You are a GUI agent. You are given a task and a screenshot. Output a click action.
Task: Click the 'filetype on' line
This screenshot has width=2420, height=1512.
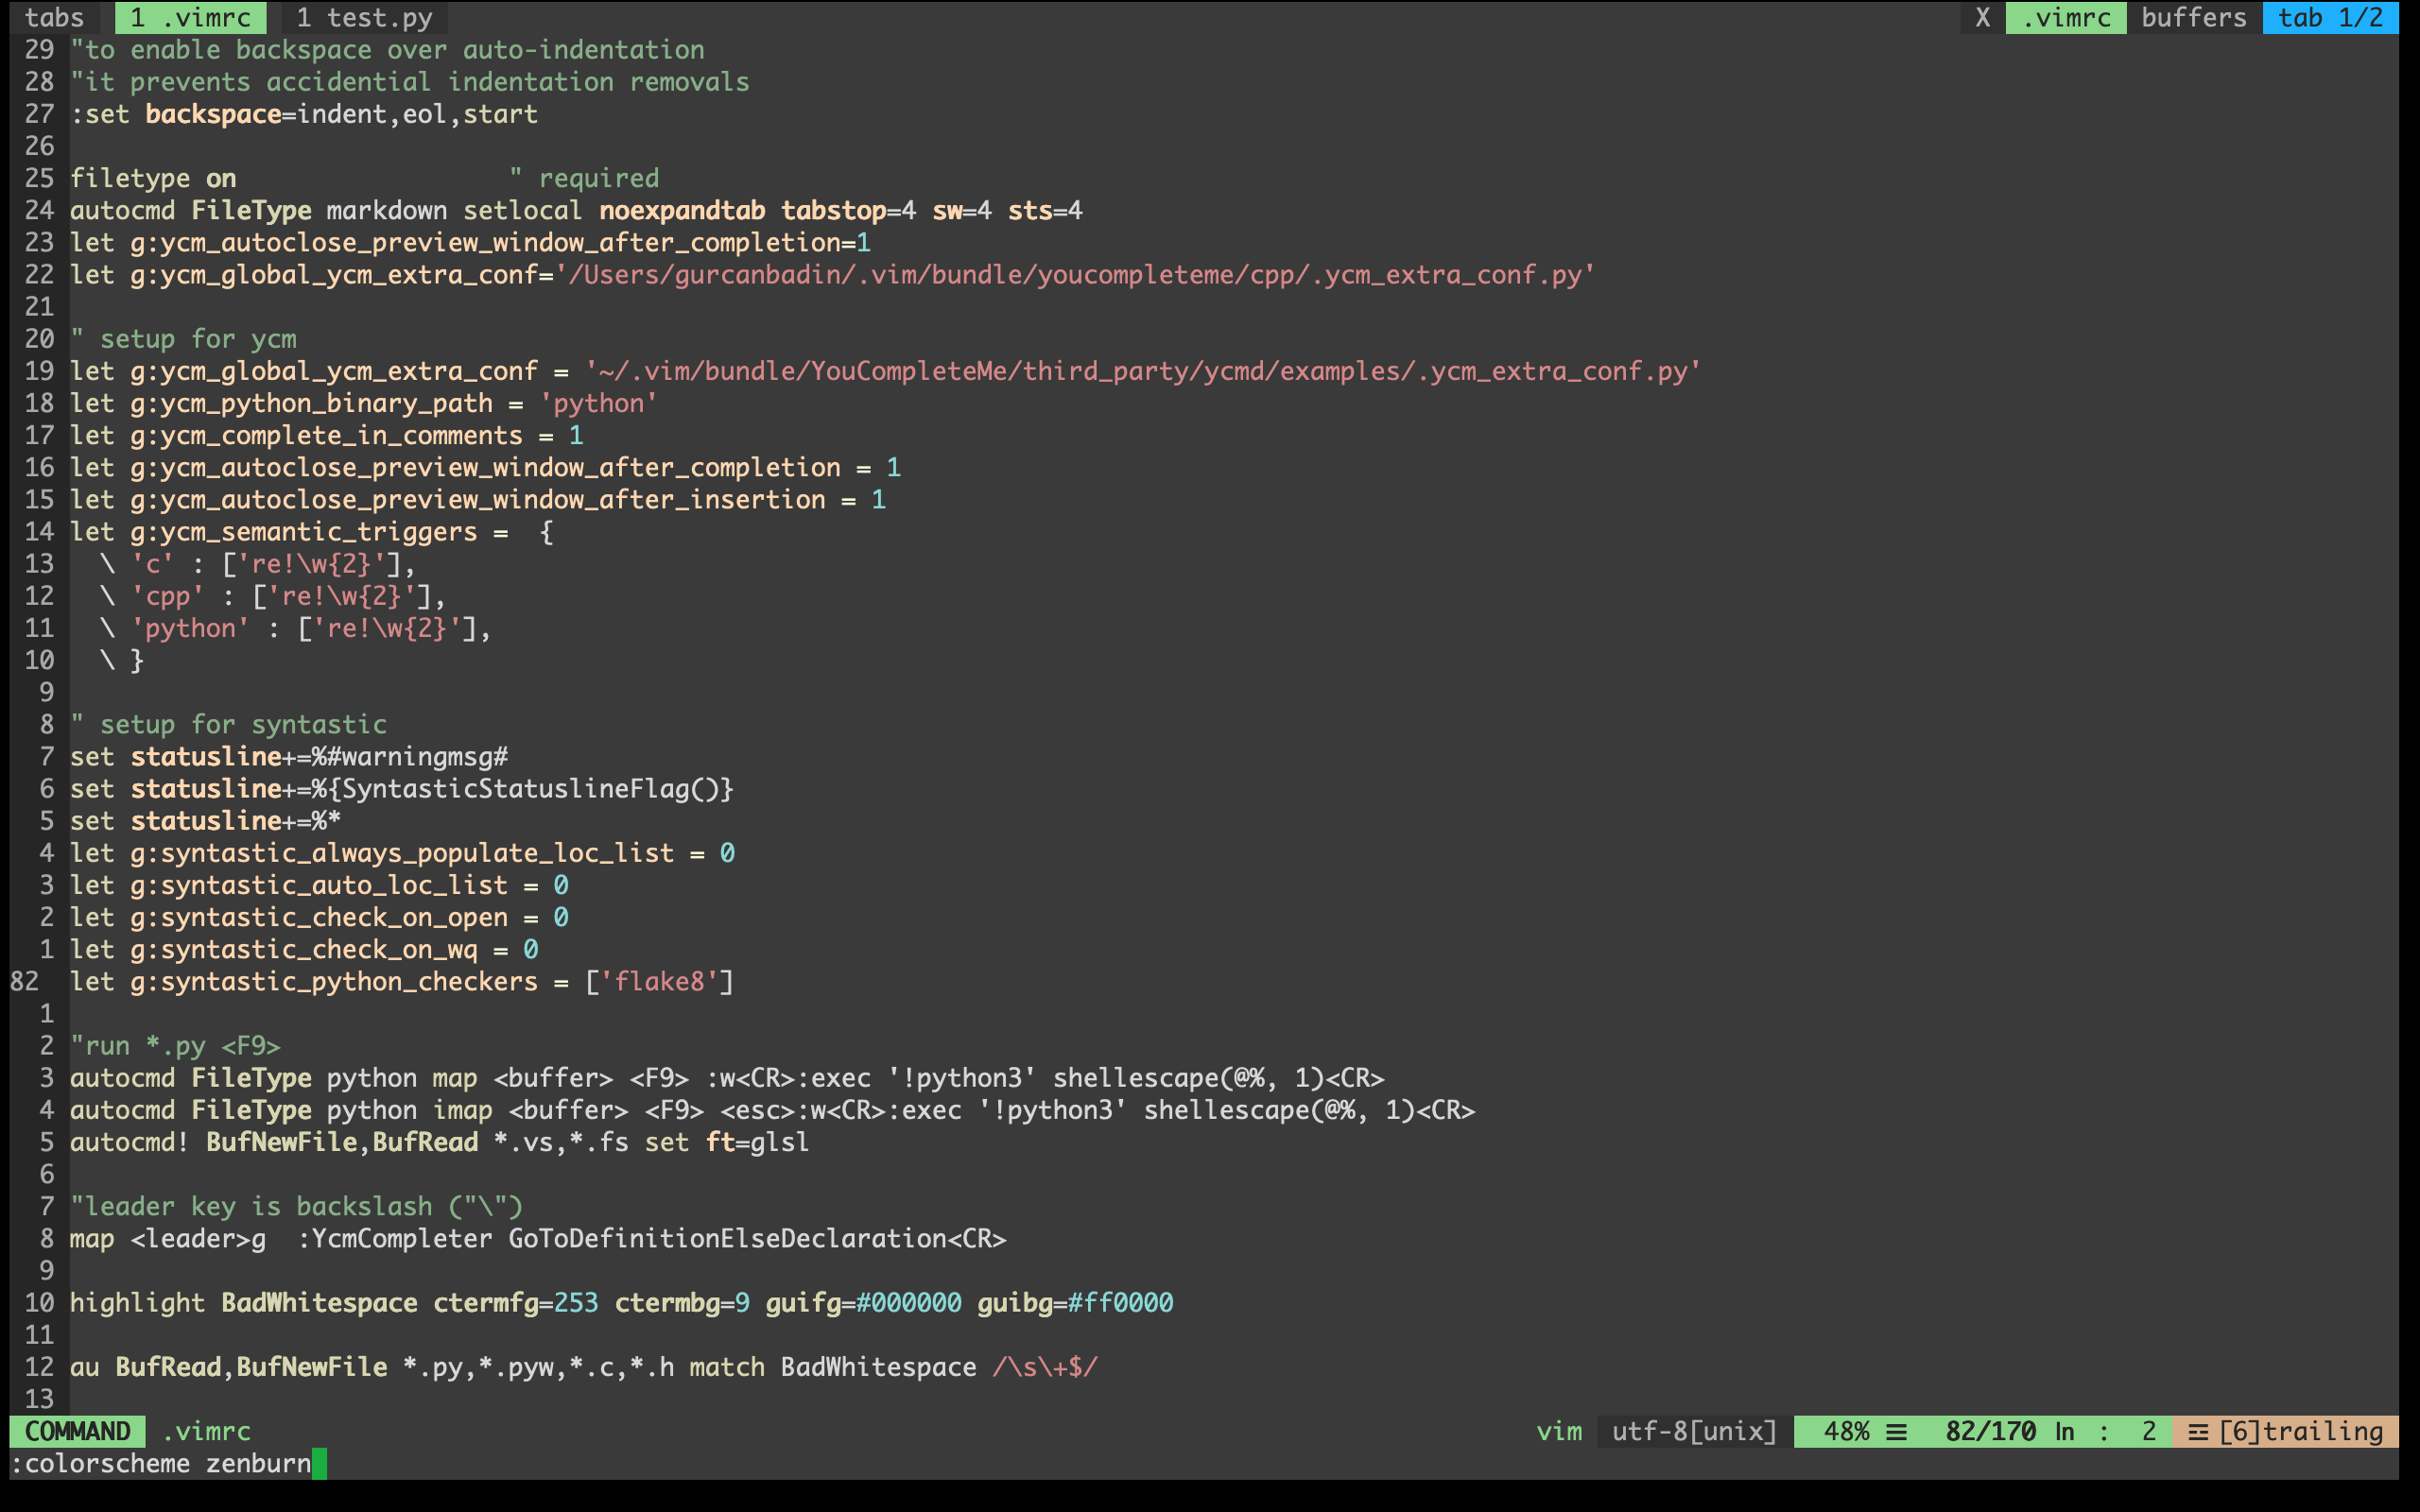coord(153,178)
